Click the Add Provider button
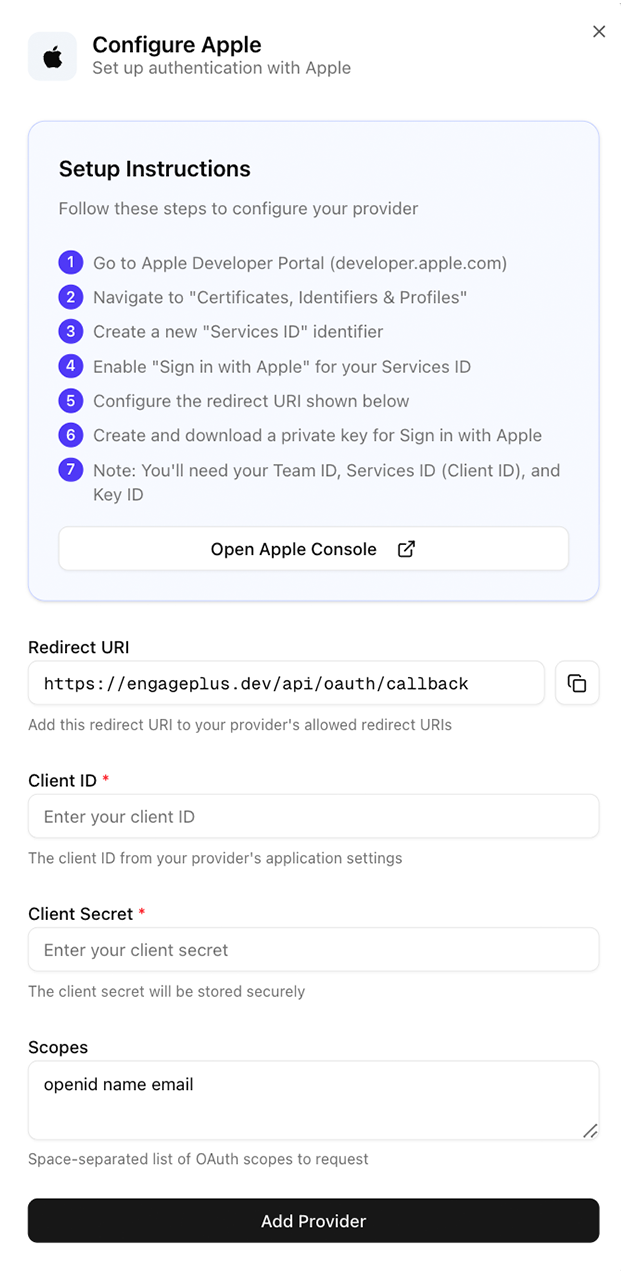630x1275 pixels. pos(313,1221)
